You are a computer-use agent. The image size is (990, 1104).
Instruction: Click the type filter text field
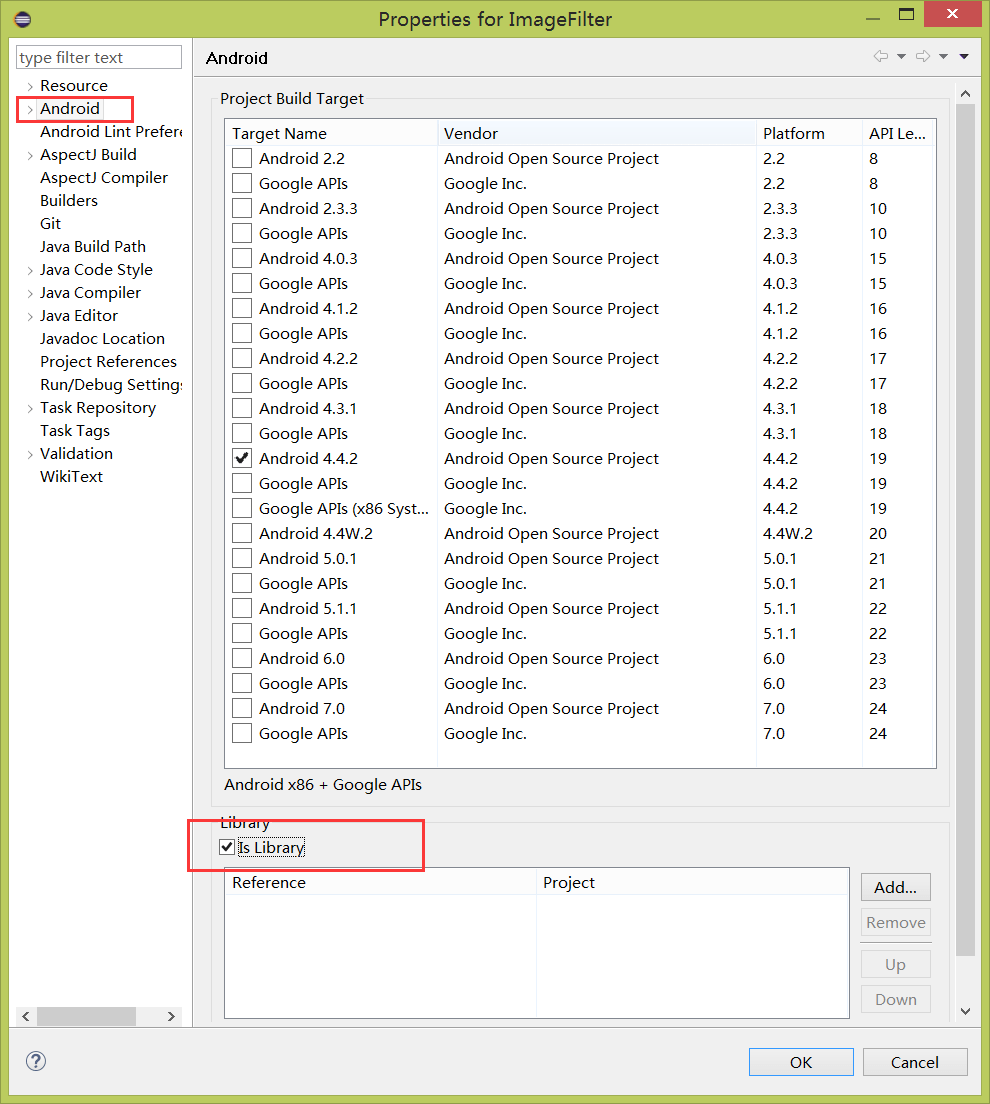98,57
